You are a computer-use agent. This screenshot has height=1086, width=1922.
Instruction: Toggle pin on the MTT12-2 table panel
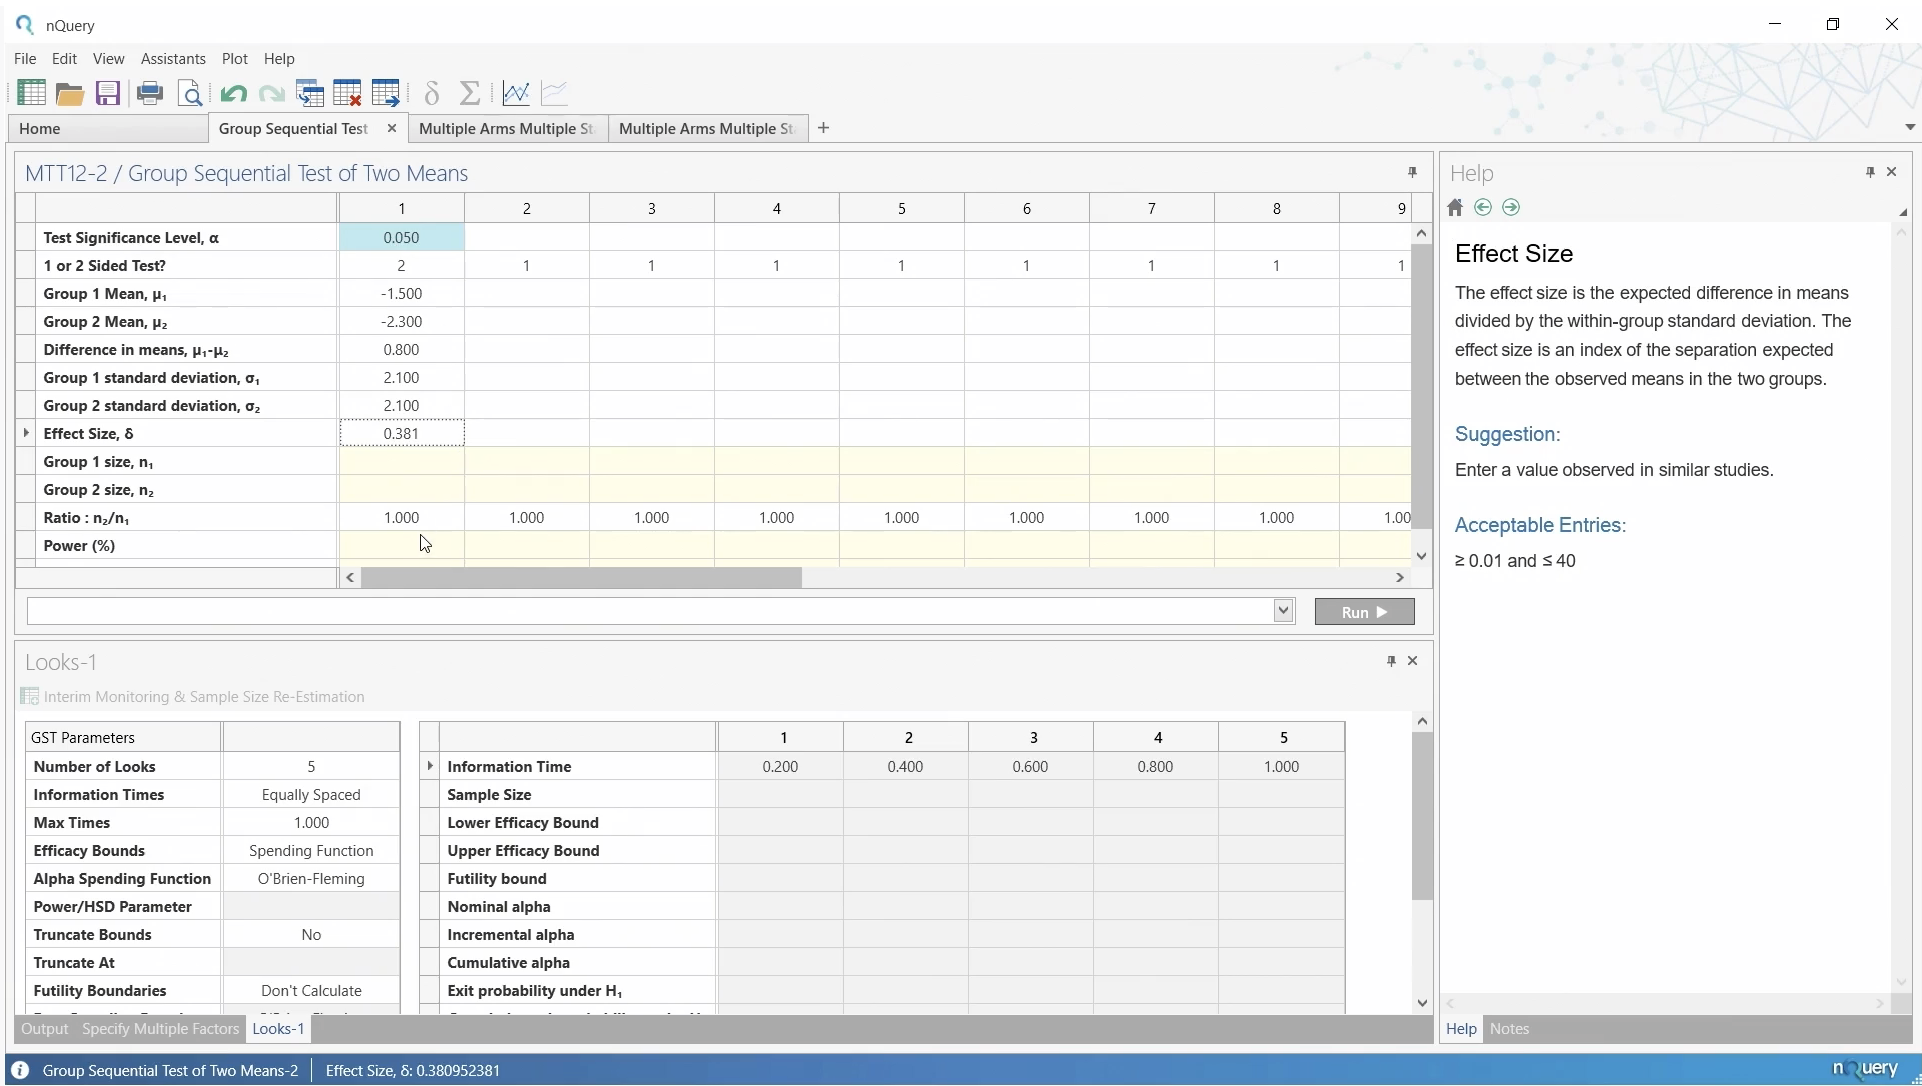[1412, 173]
